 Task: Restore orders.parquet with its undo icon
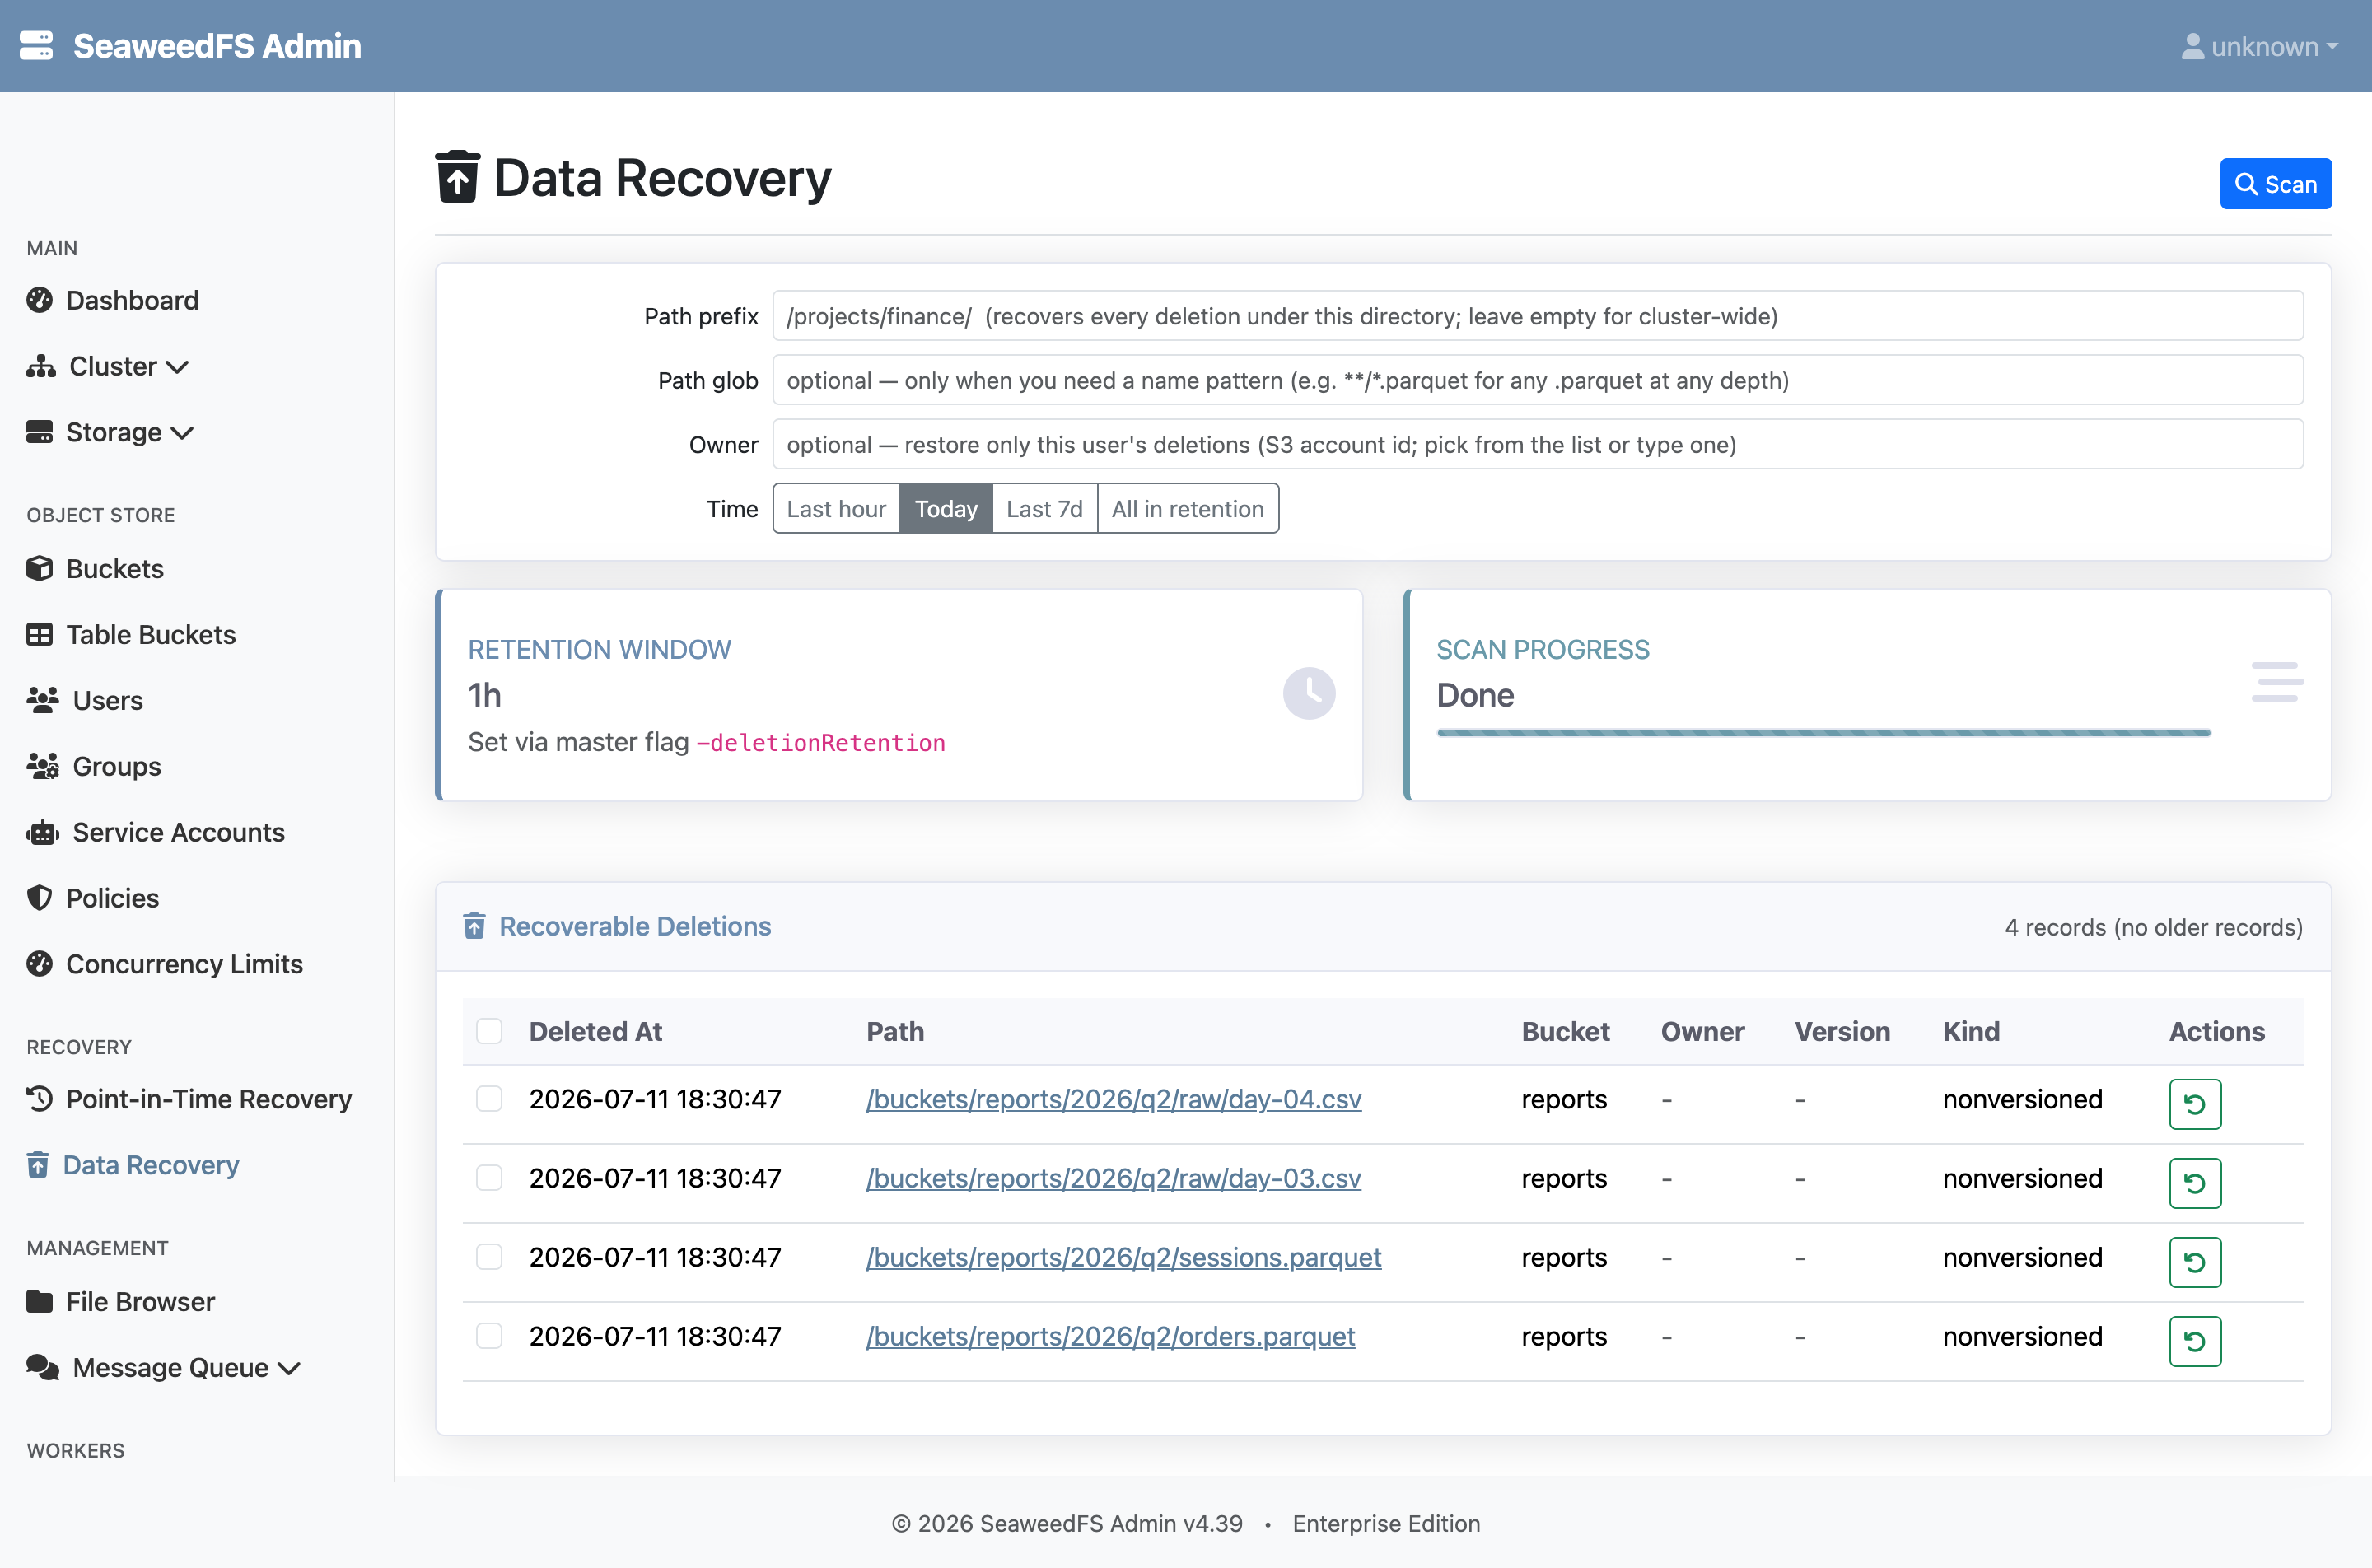pos(2195,1341)
